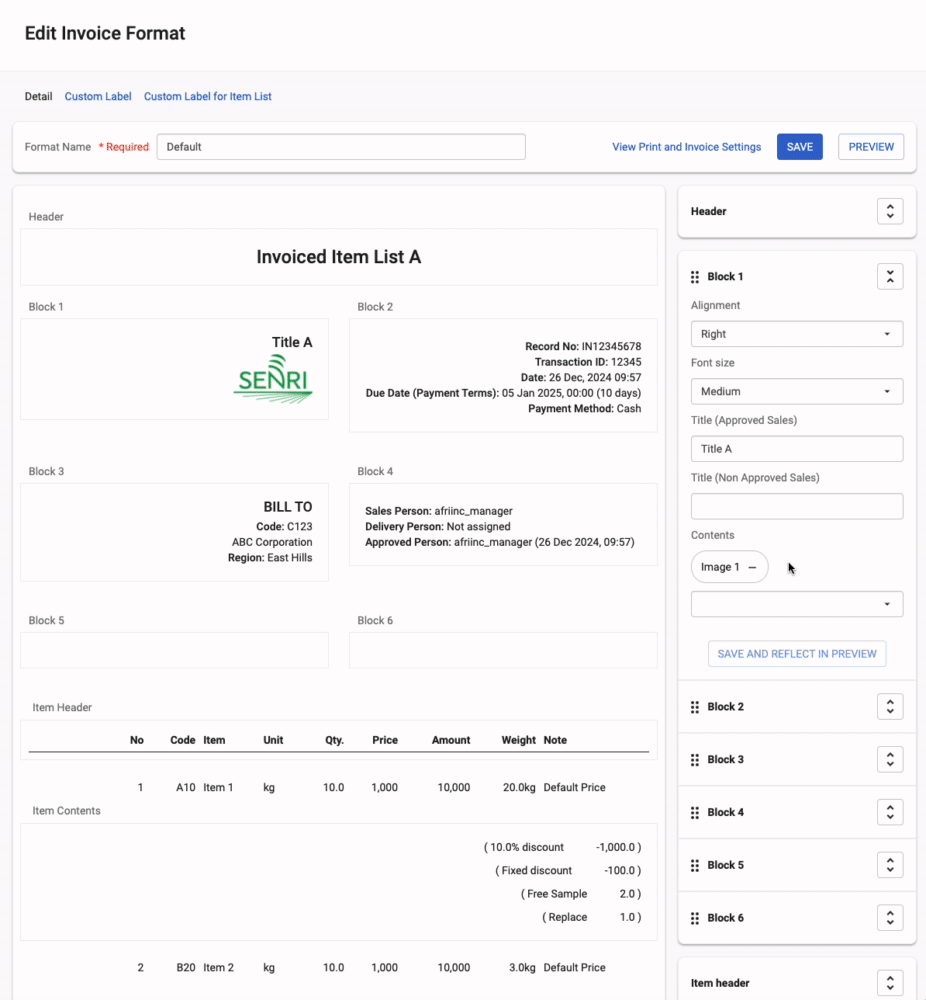The width and height of the screenshot is (926, 1000).
Task: Expand the Block 2 panel
Action: click(890, 707)
